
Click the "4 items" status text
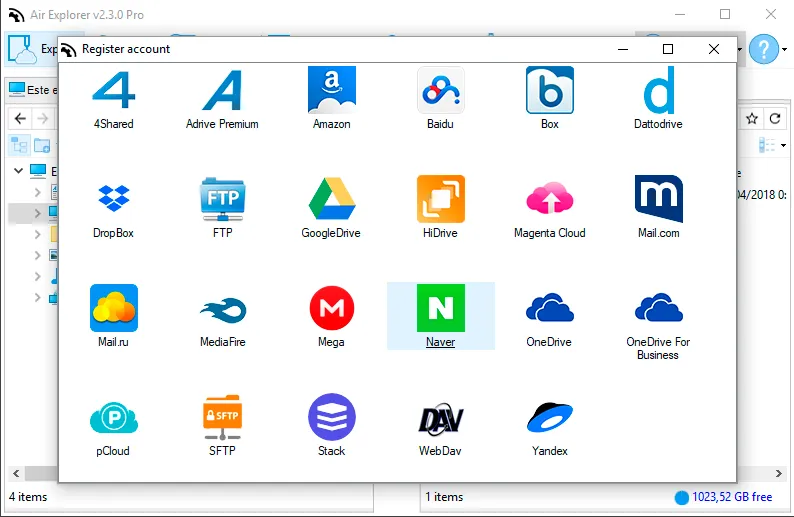point(28,497)
